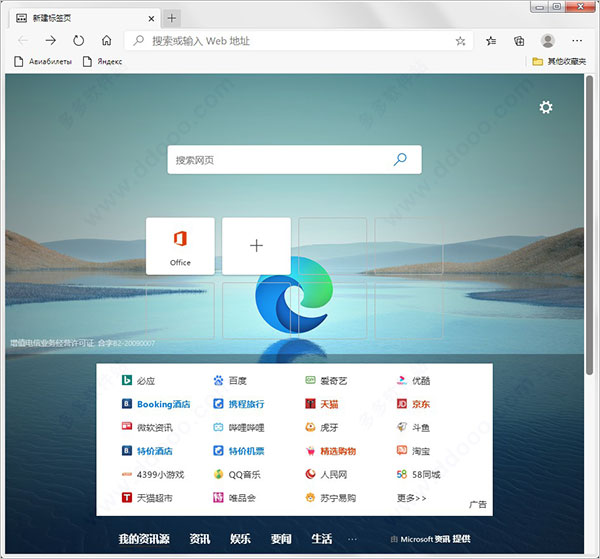This screenshot has width=600, height=559.
Task: Open the 必应 Bing icon link
Action: [x=127, y=380]
